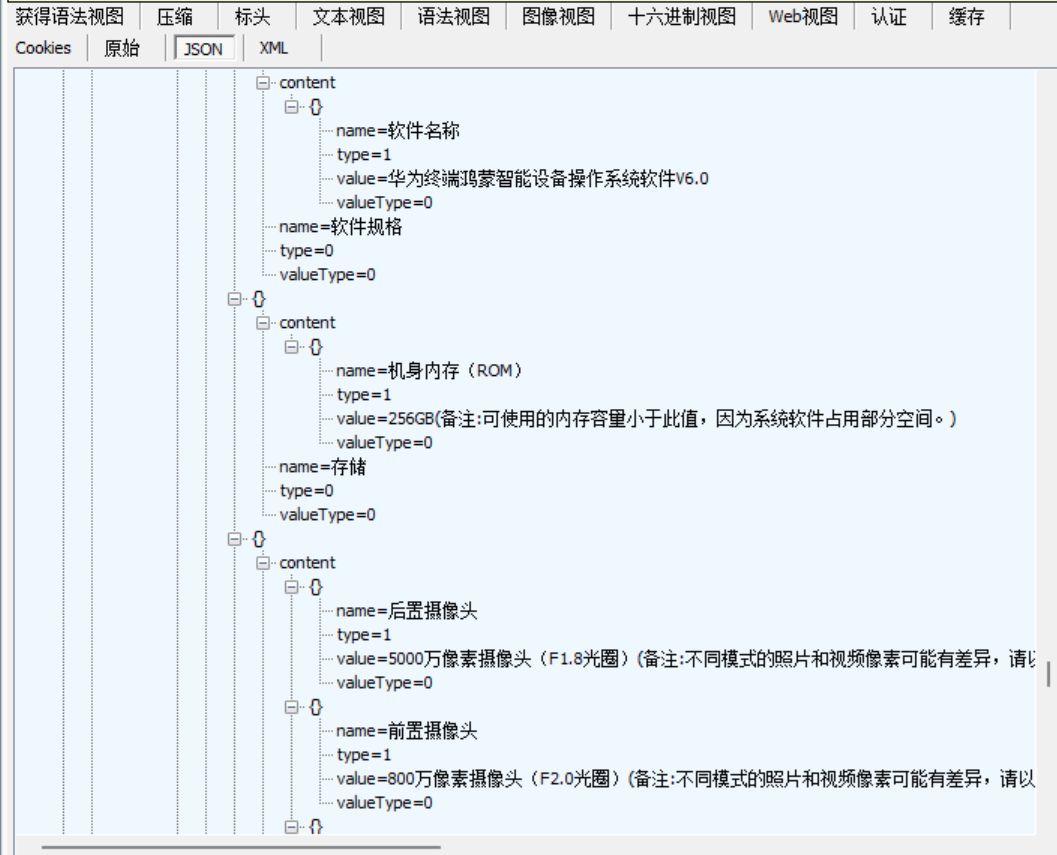Image resolution: width=1057 pixels, height=855 pixels.
Task: Select value row 5000万像素摄像头
Action: pos(685,659)
